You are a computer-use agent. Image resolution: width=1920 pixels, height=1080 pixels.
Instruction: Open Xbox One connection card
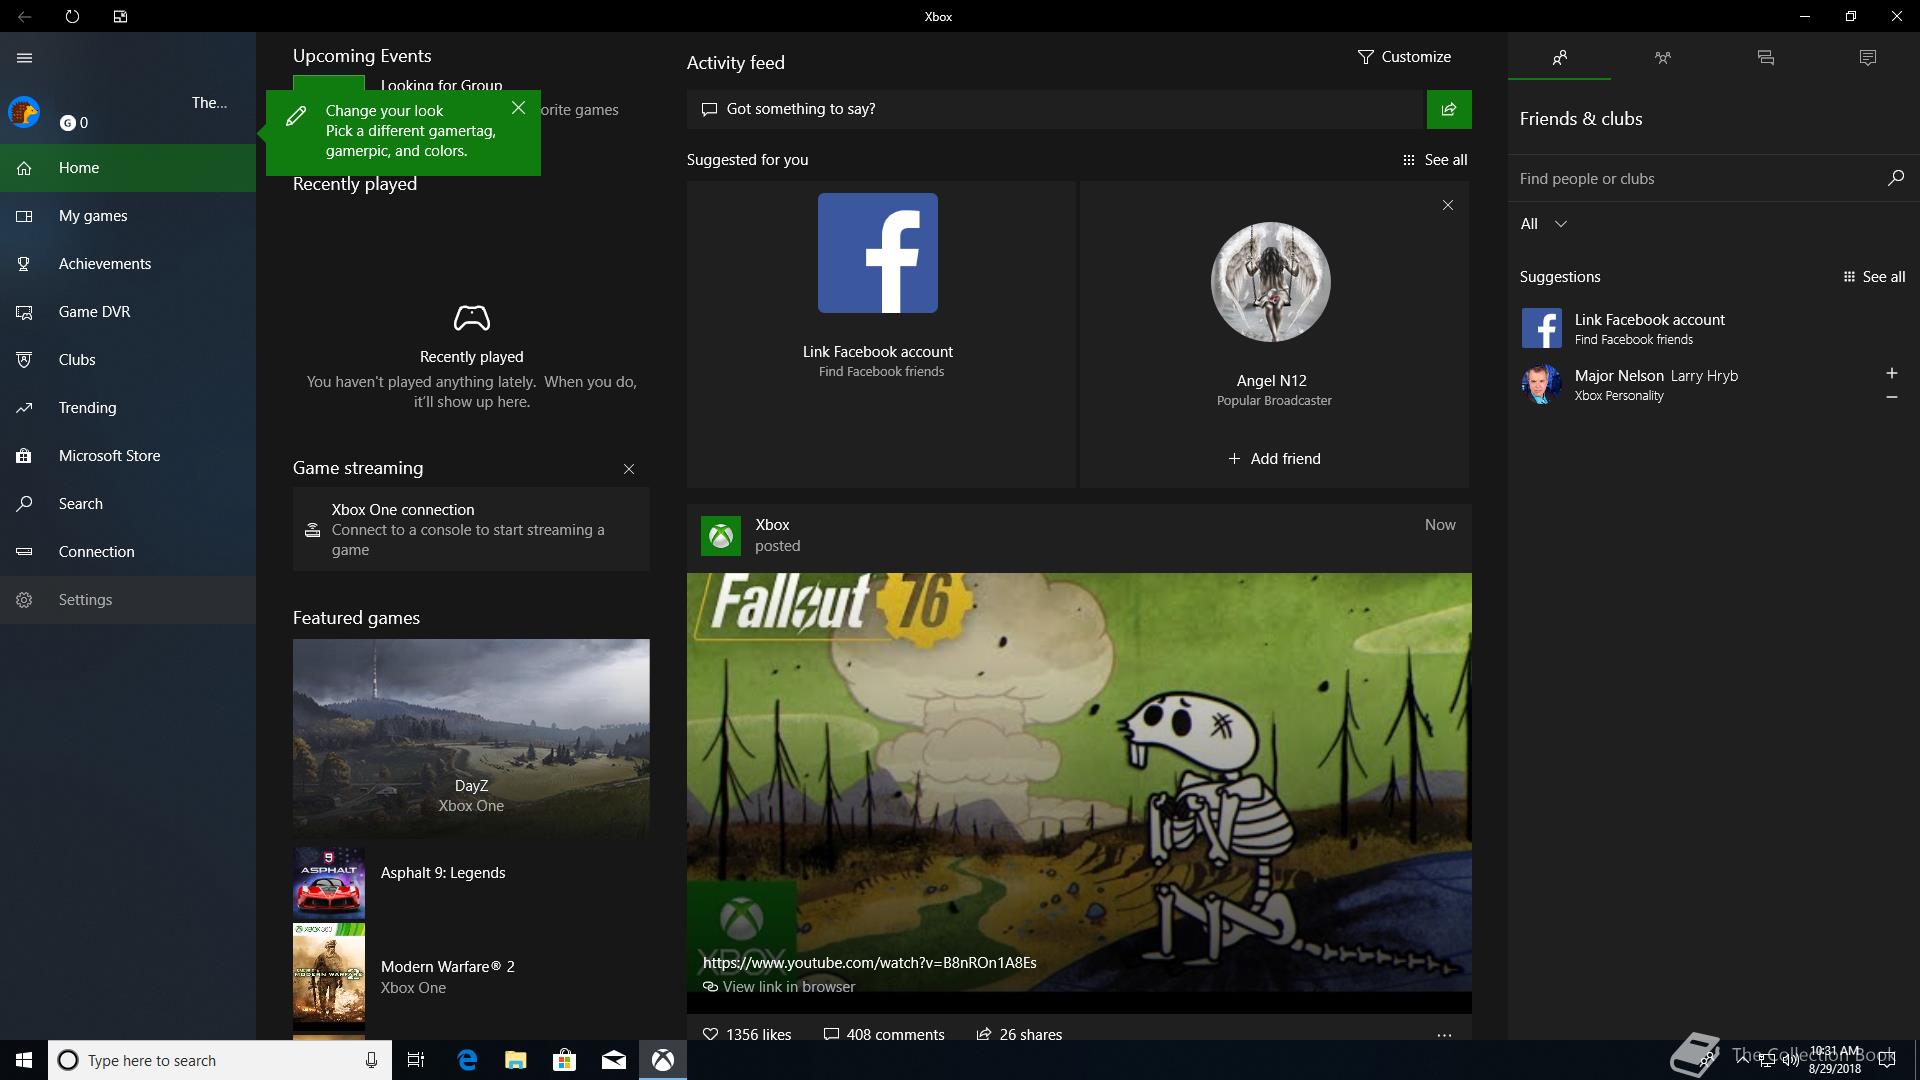[x=471, y=530]
